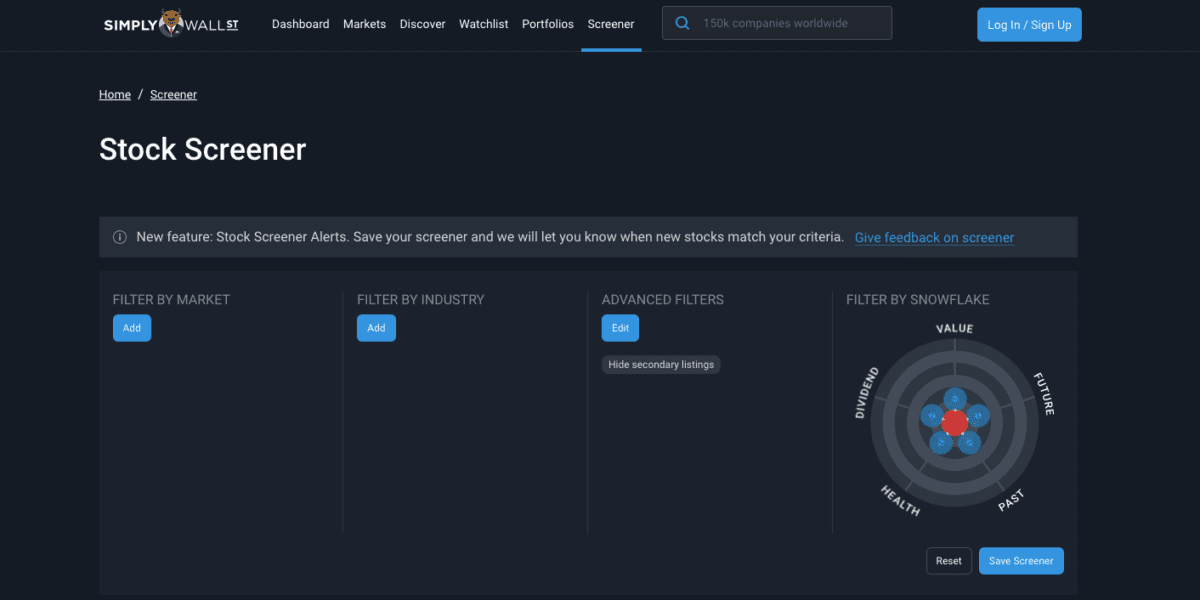Click the Dividend axis handle on the snowflake
The height and width of the screenshot is (600, 1200).
coord(933,415)
